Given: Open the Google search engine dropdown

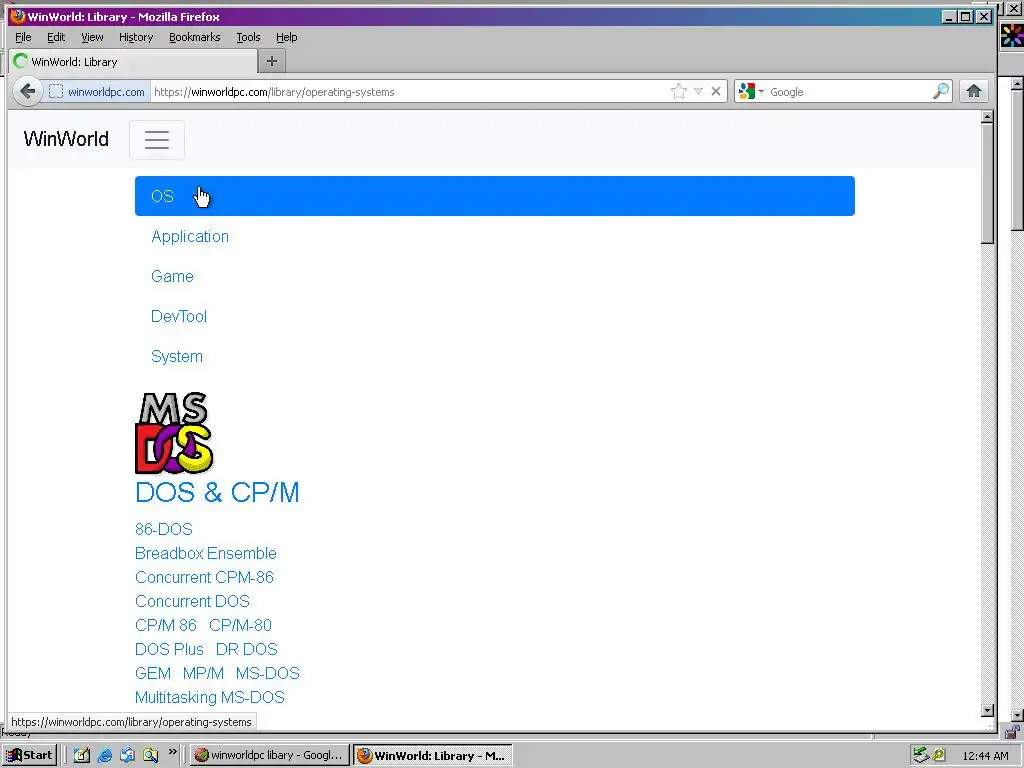Looking at the screenshot, I should coord(751,91).
